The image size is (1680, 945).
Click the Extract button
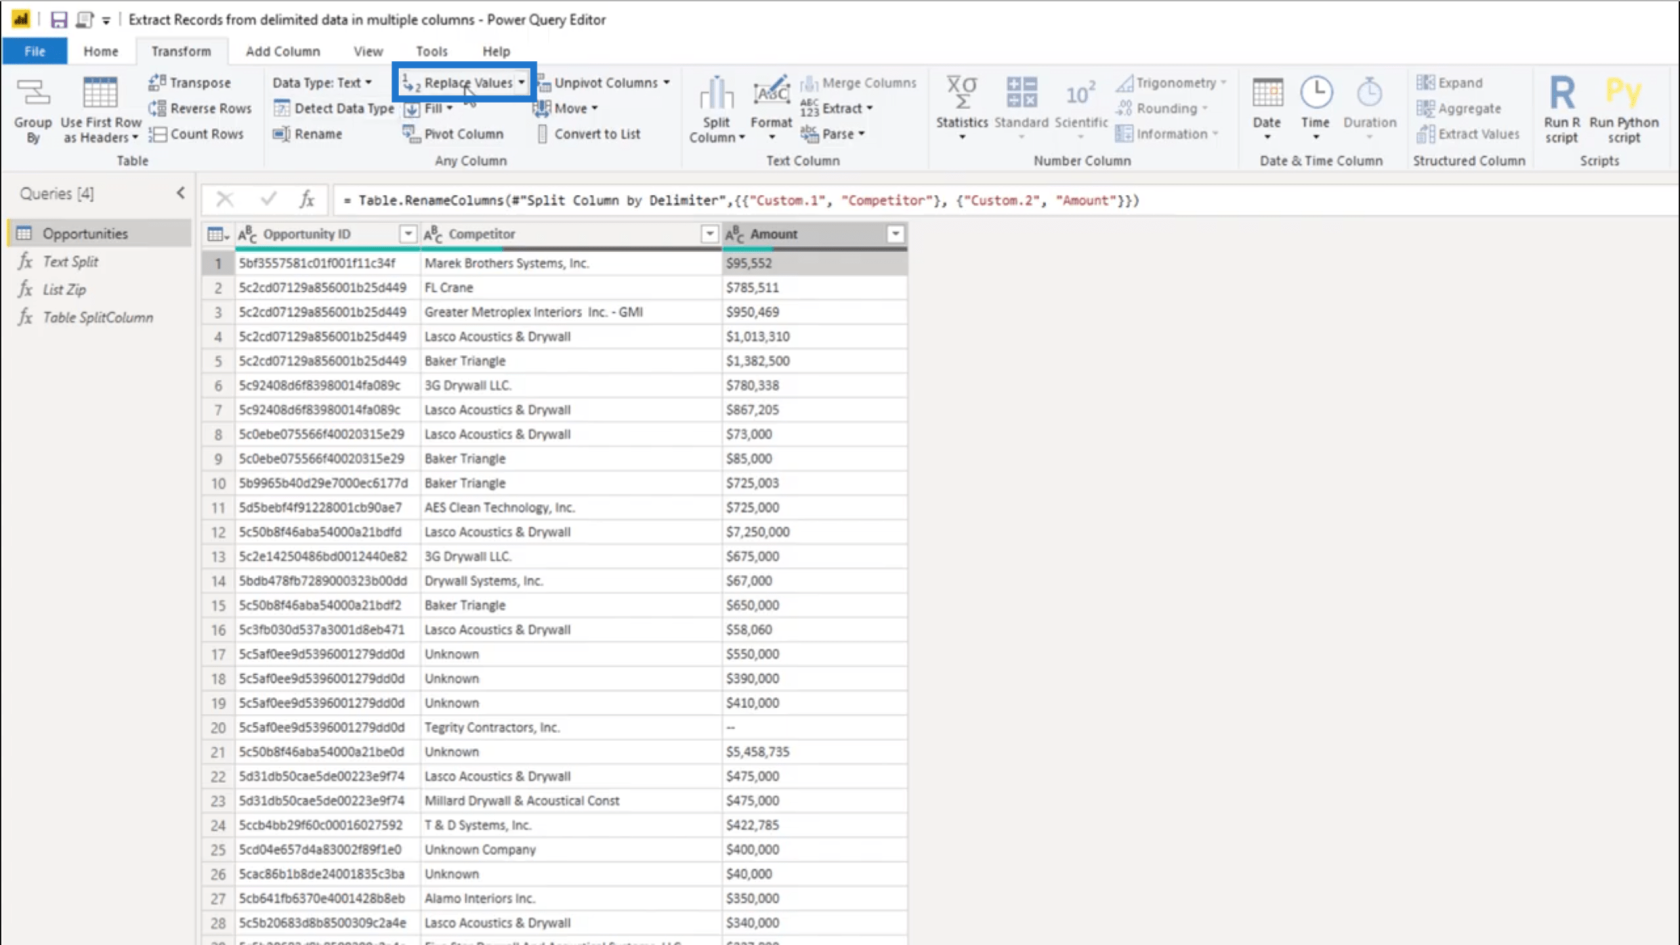(x=837, y=108)
